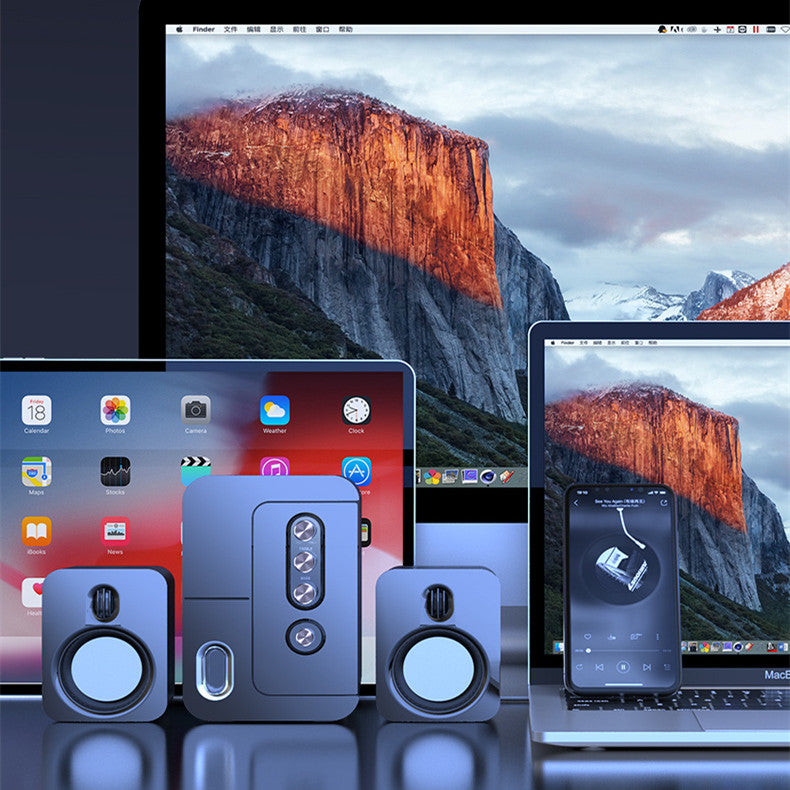
Task: Open the Maps app on the iPad
Action: pyautogui.click(x=36, y=471)
